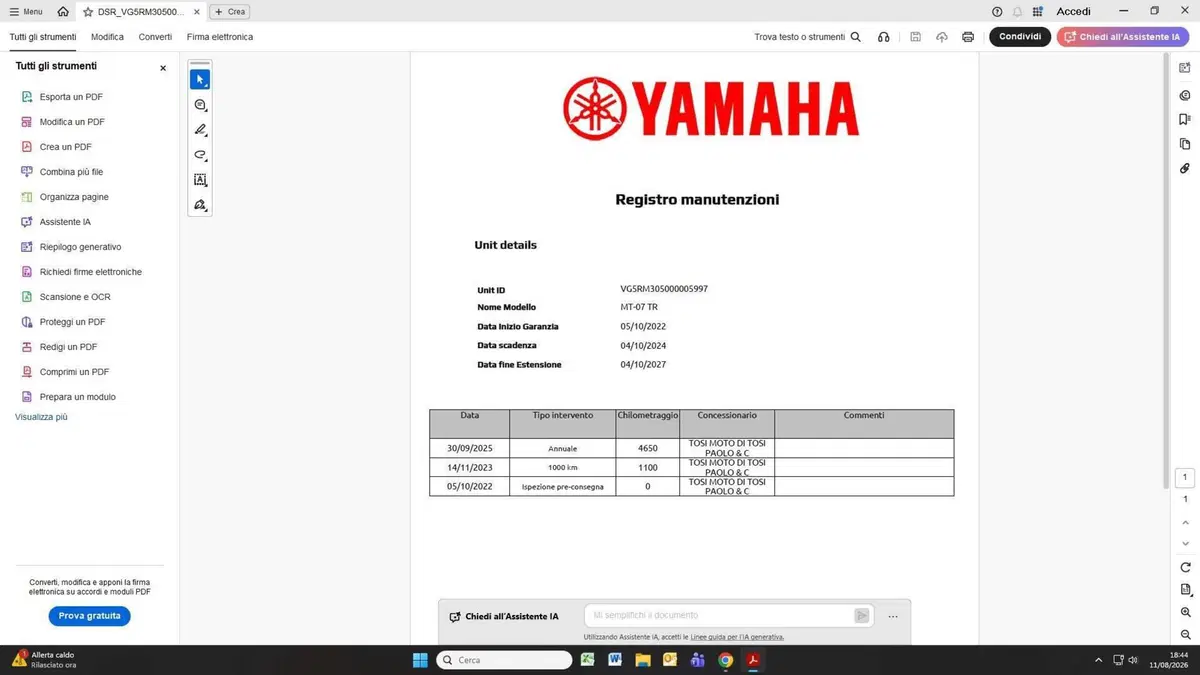The image size is (1200, 675).
Task: Select the comment bubble tool
Action: click(200, 105)
